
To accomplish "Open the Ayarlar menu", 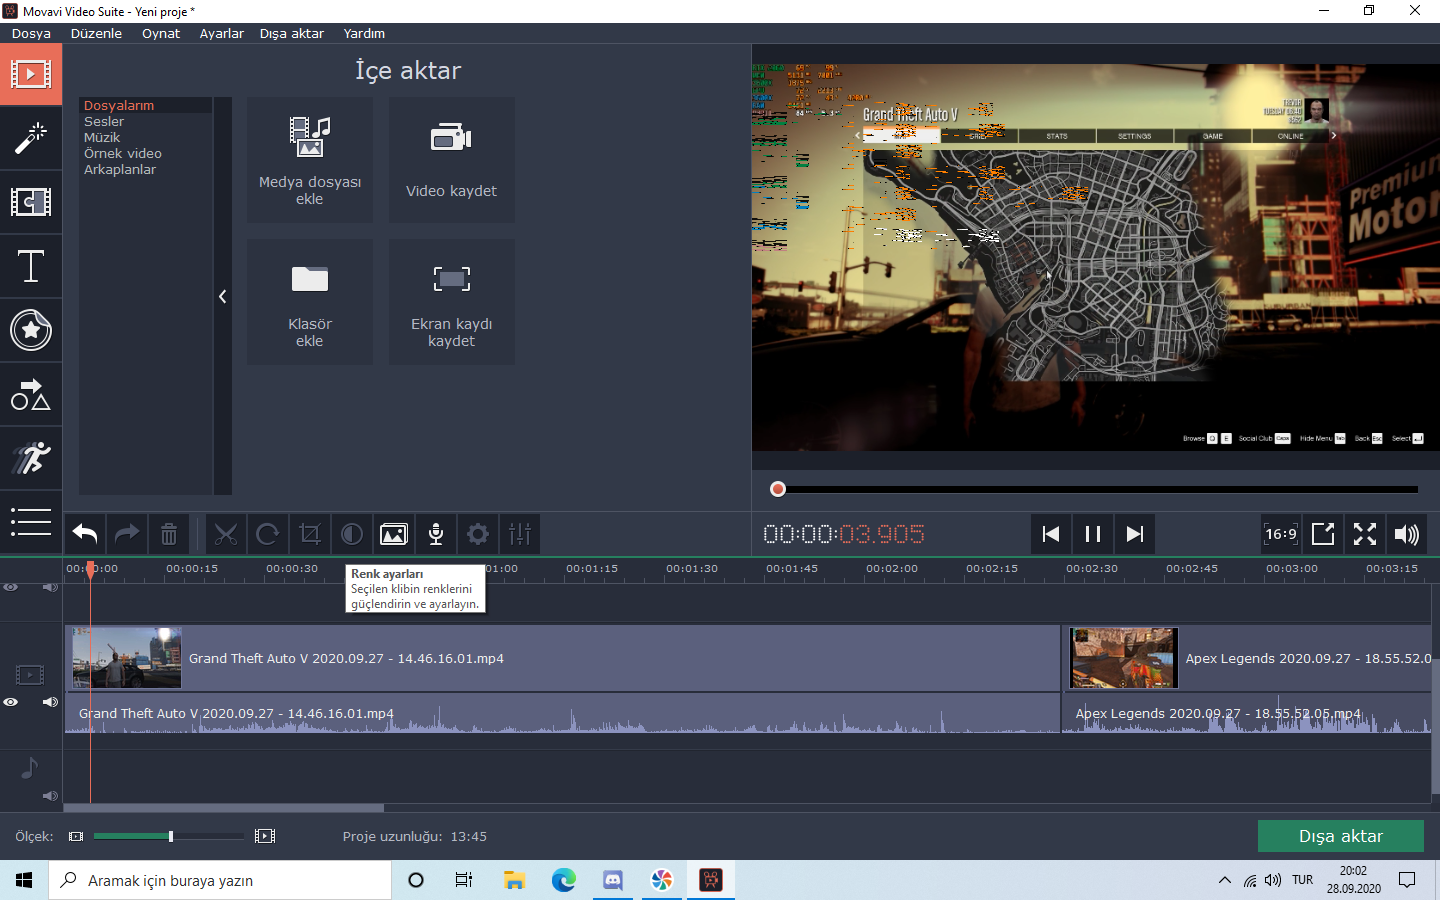I will [221, 33].
